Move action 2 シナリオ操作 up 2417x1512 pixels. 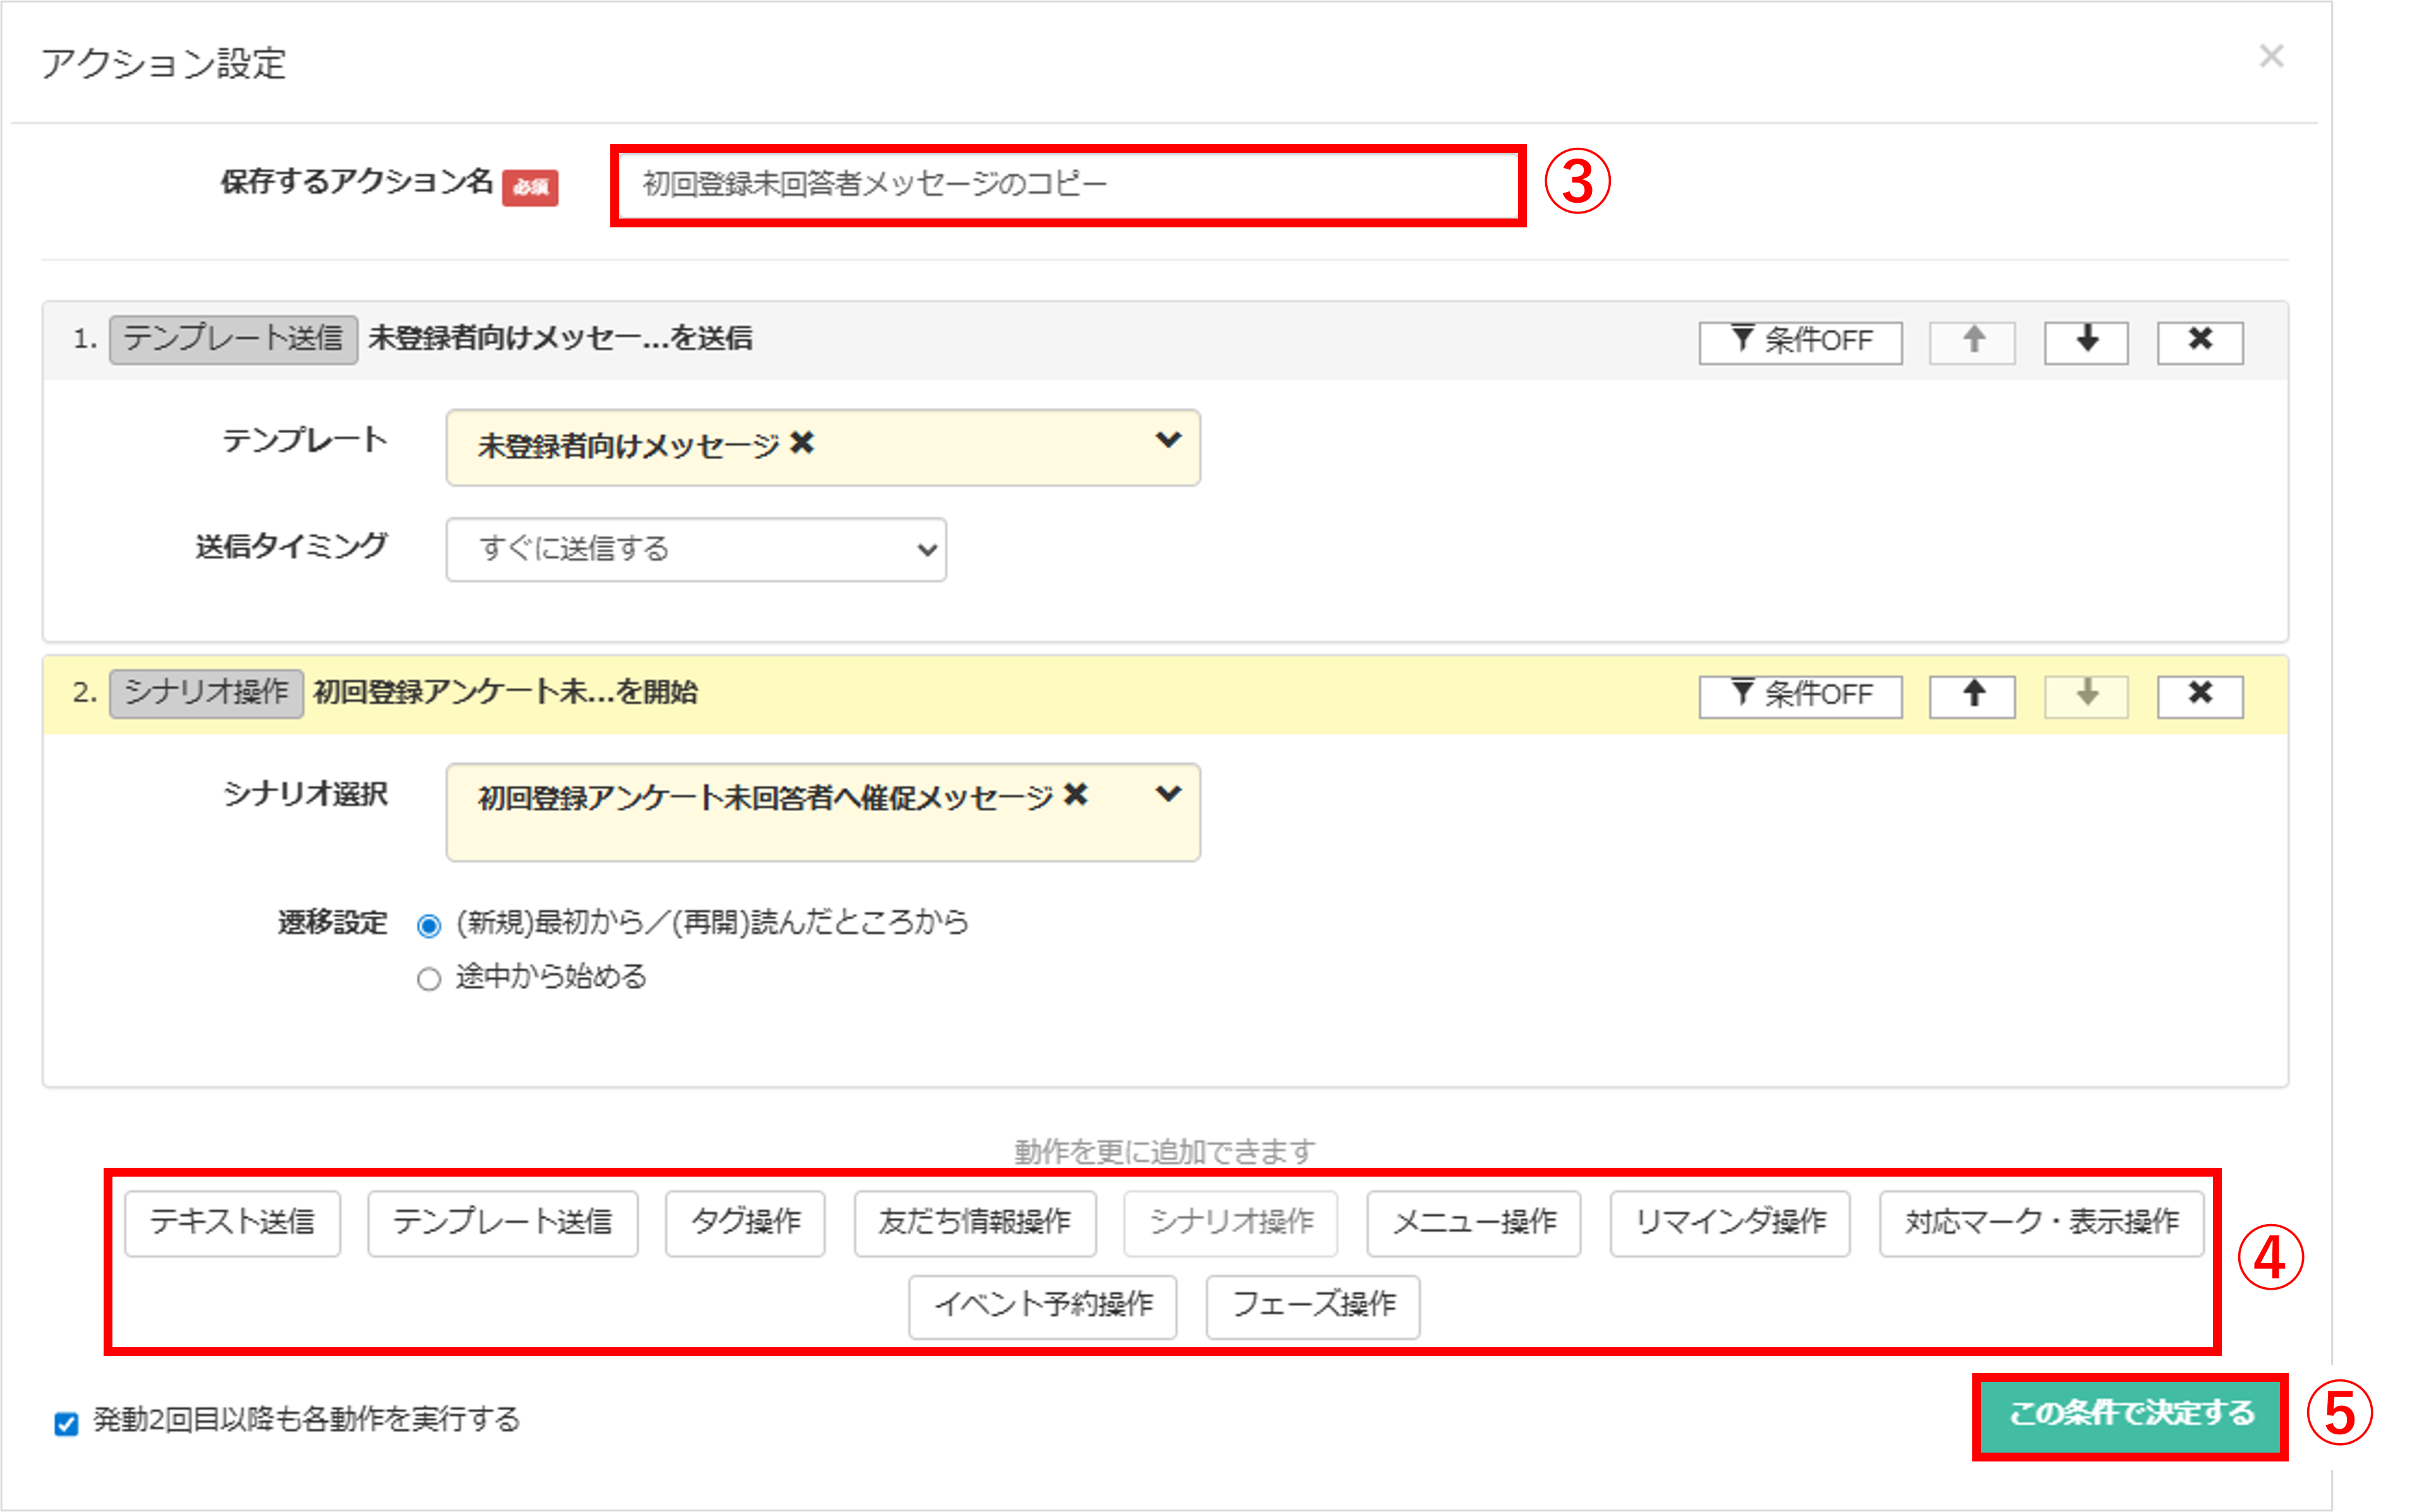[x=1971, y=696]
